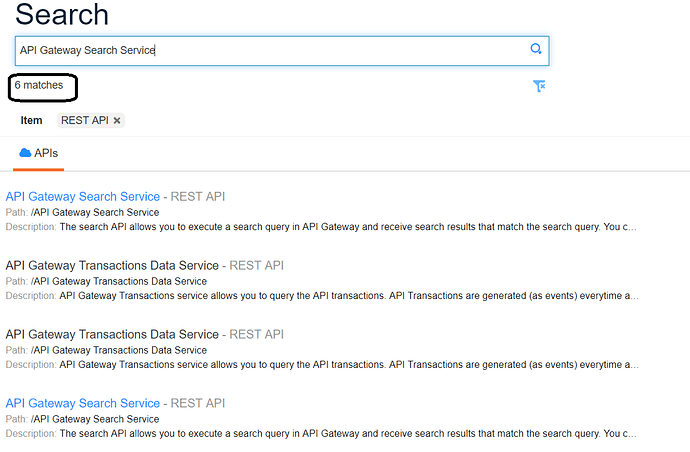
Task: Click the 6 matches count
Action: [x=39, y=85]
